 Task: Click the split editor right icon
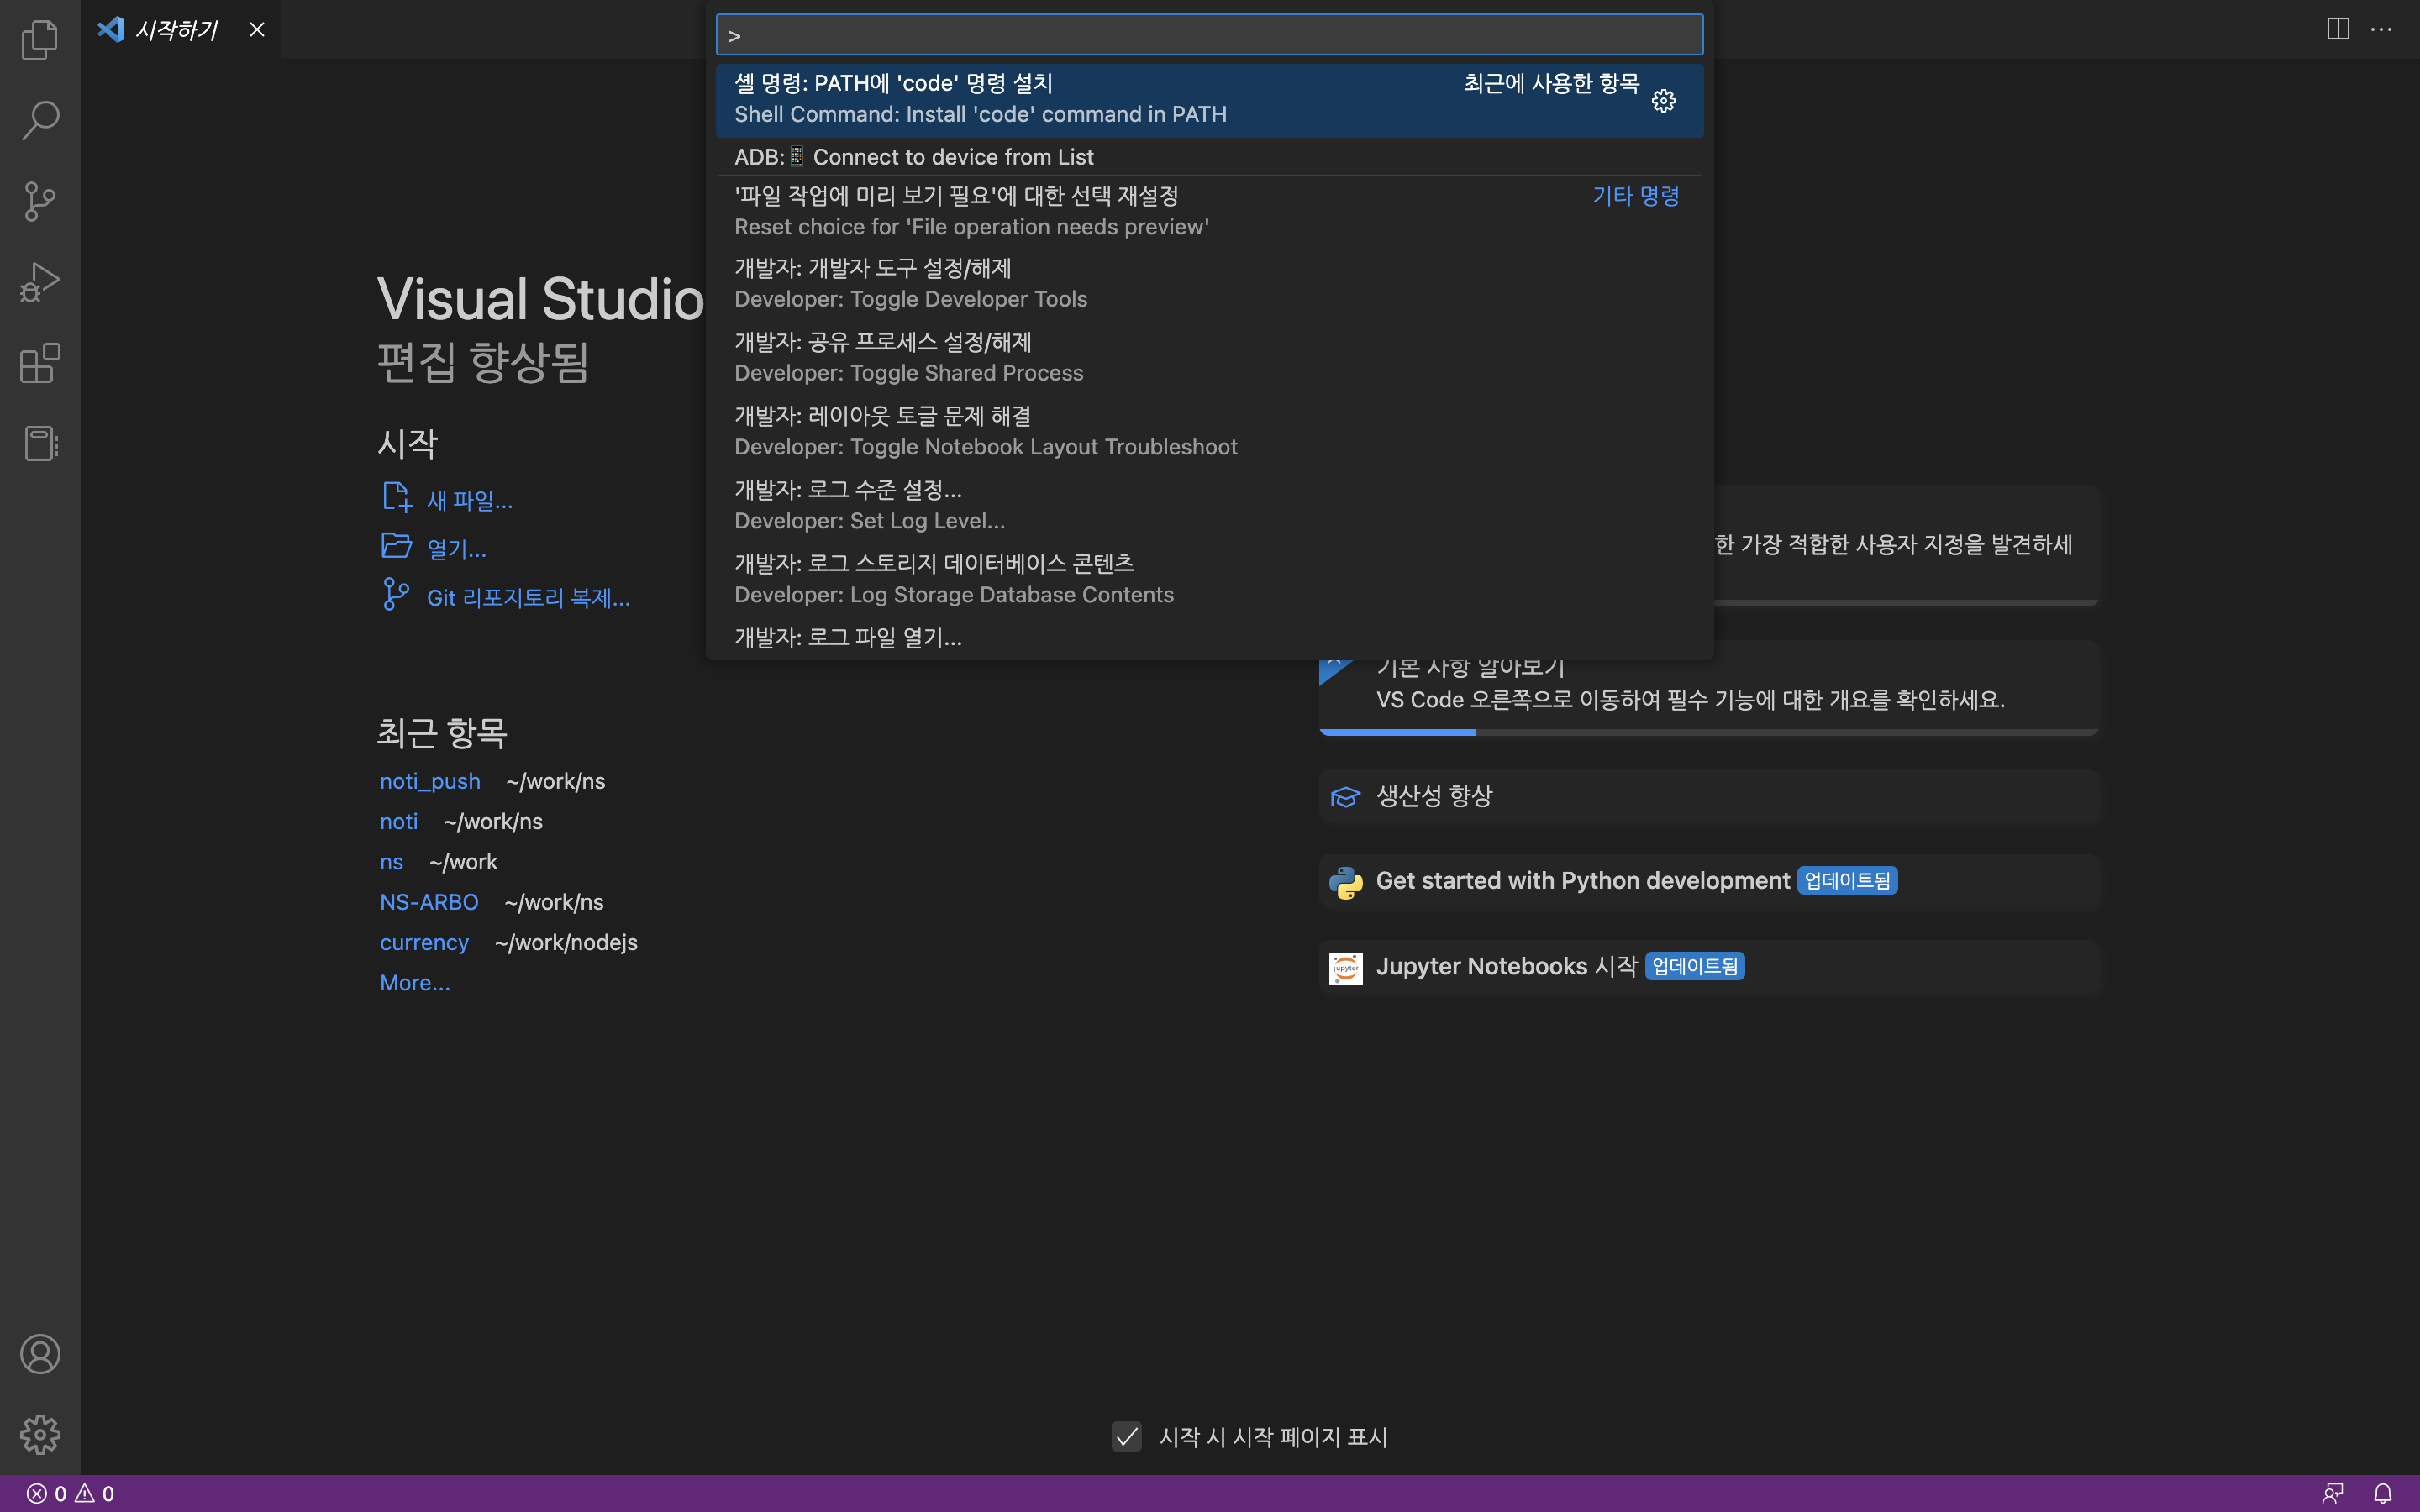click(x=2338, y=29)
